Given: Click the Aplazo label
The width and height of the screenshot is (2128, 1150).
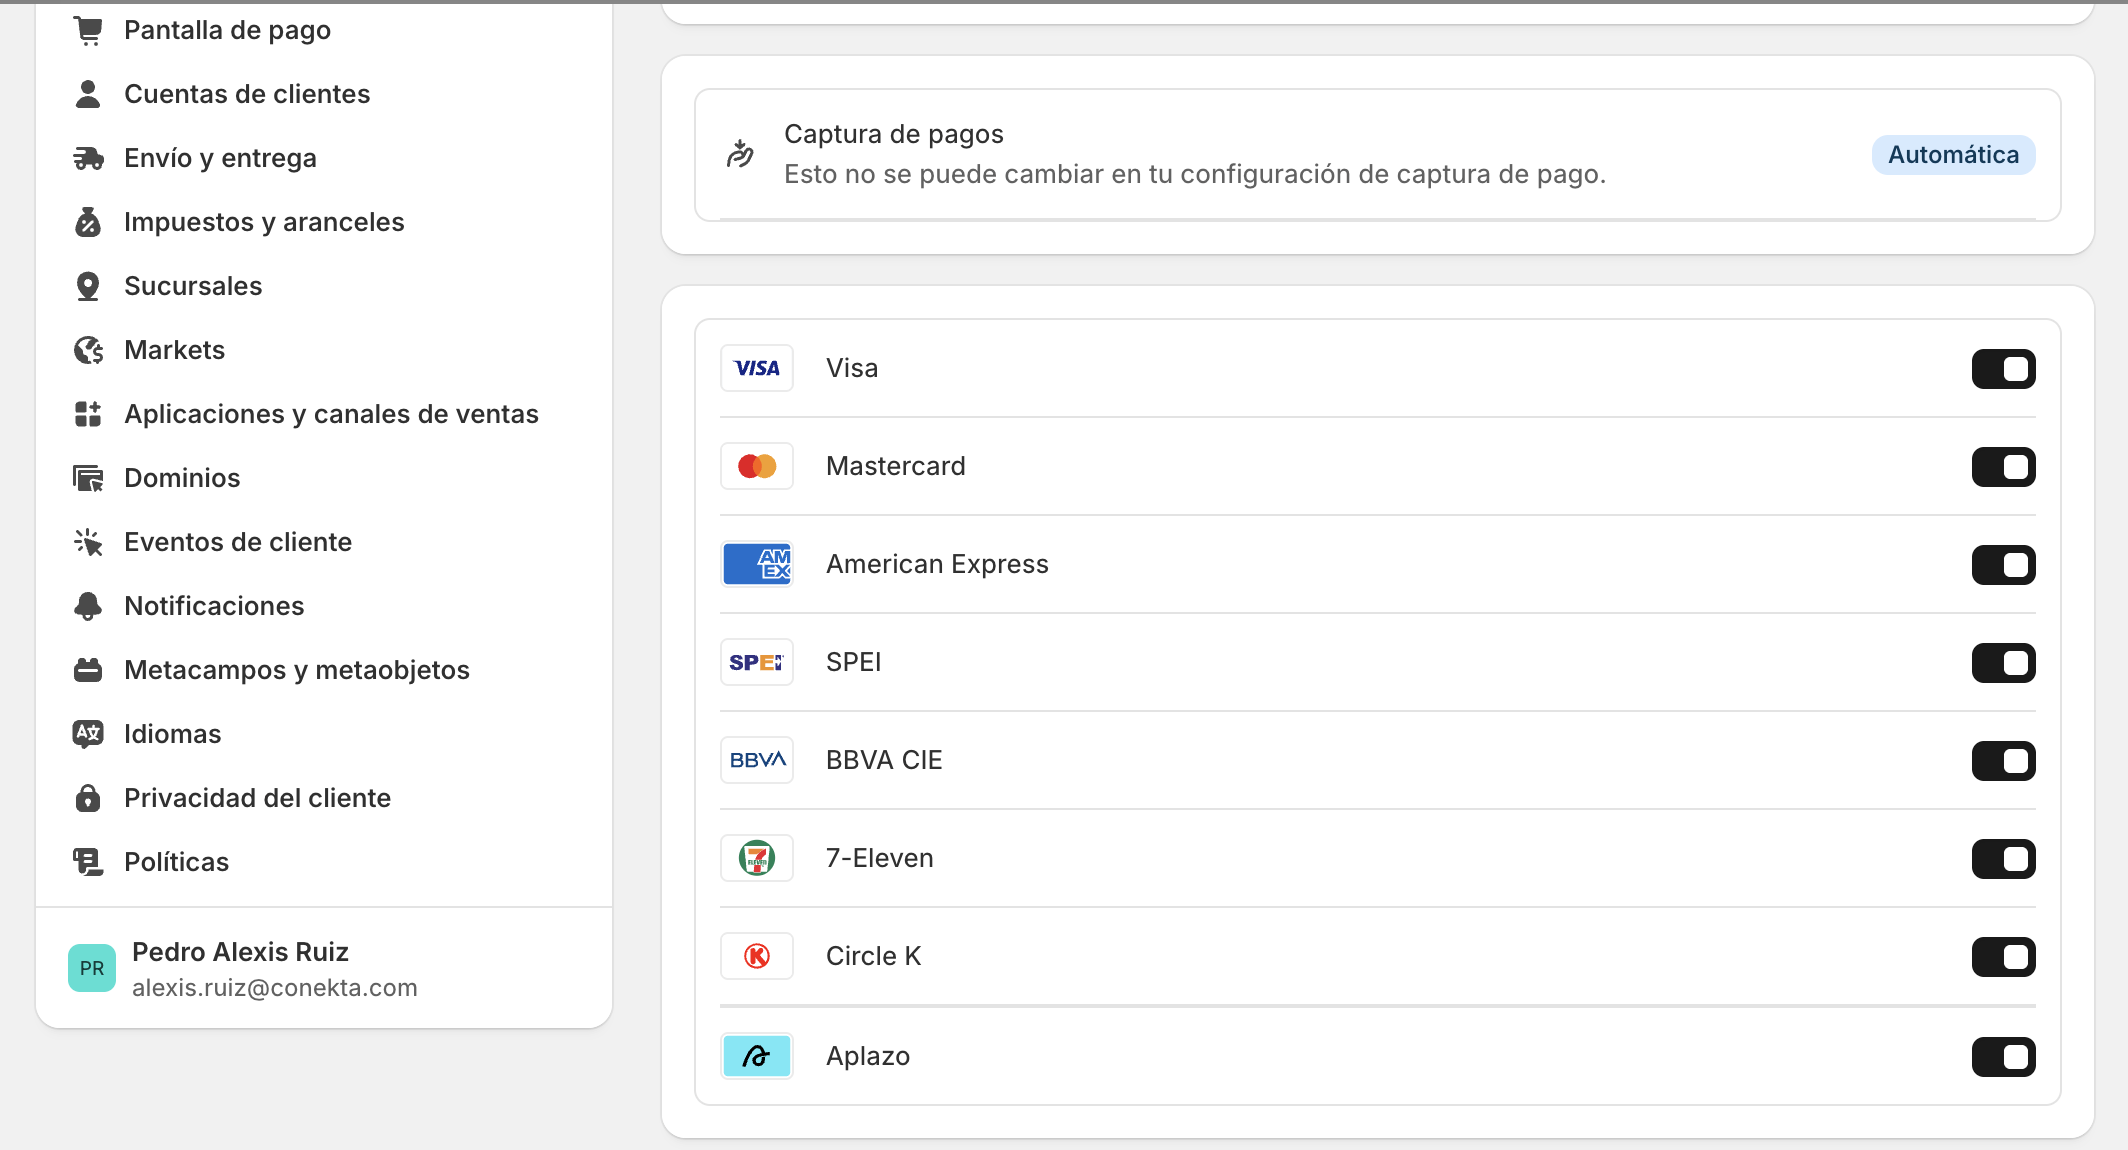Looking at the screenshot, I should point(868,1056).
